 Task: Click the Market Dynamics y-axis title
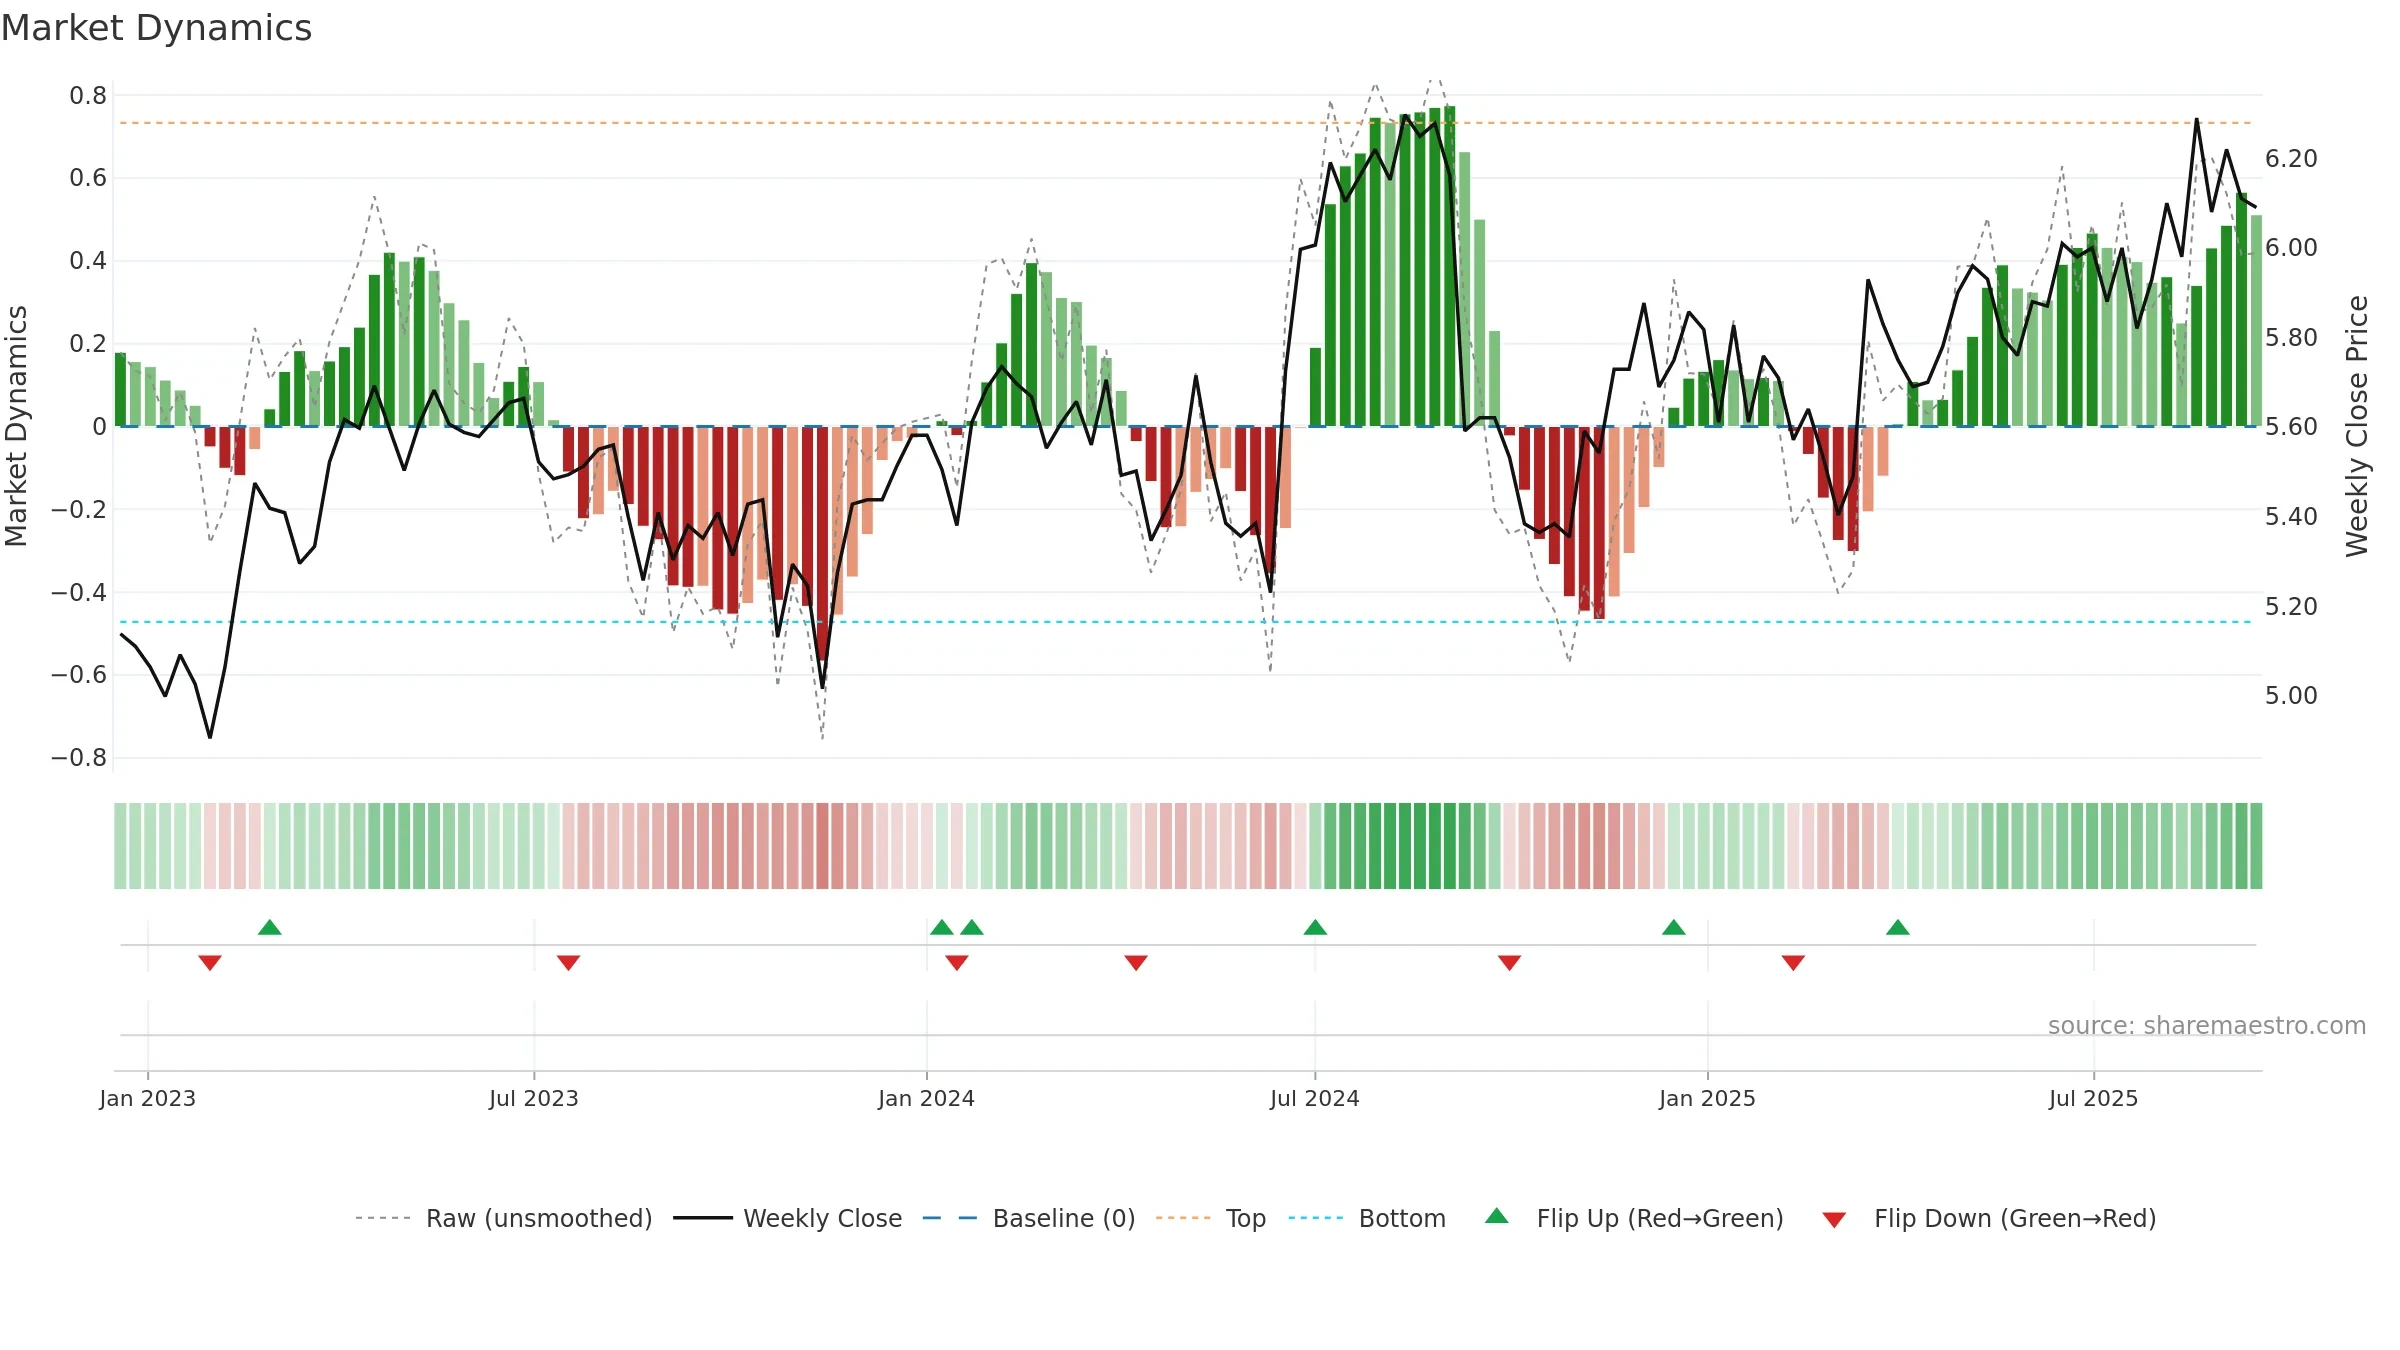coord(16,426)
